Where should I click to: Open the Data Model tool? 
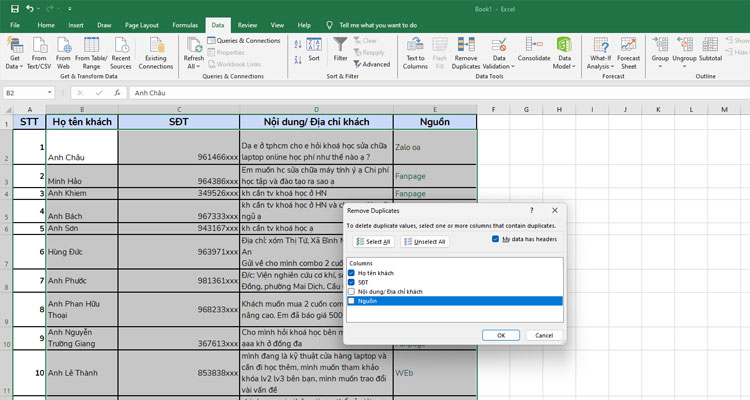tap(564, 53)
